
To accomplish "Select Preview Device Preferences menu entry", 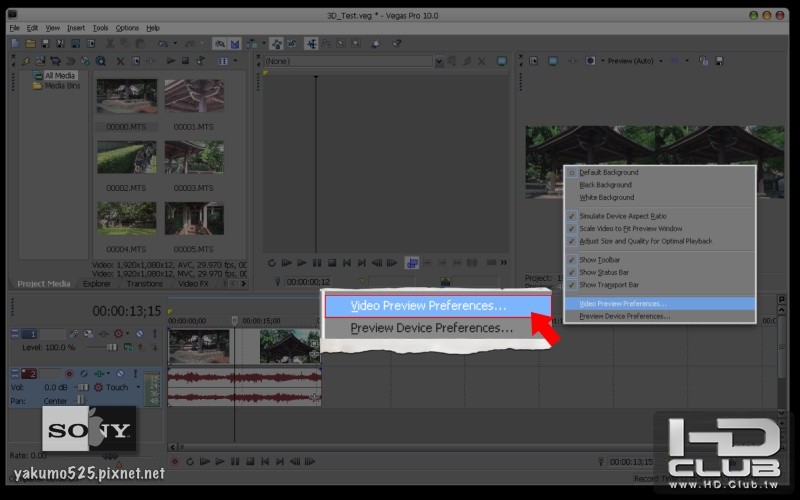I will [624, 316].
